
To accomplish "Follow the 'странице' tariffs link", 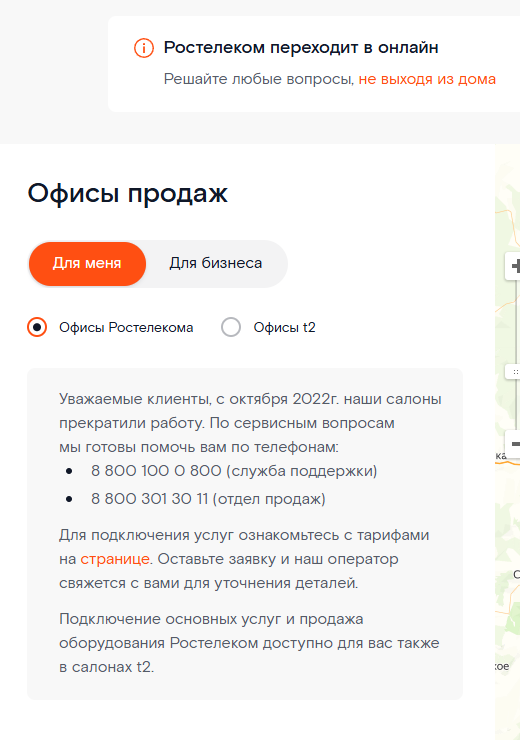I will tap(115, 559).
